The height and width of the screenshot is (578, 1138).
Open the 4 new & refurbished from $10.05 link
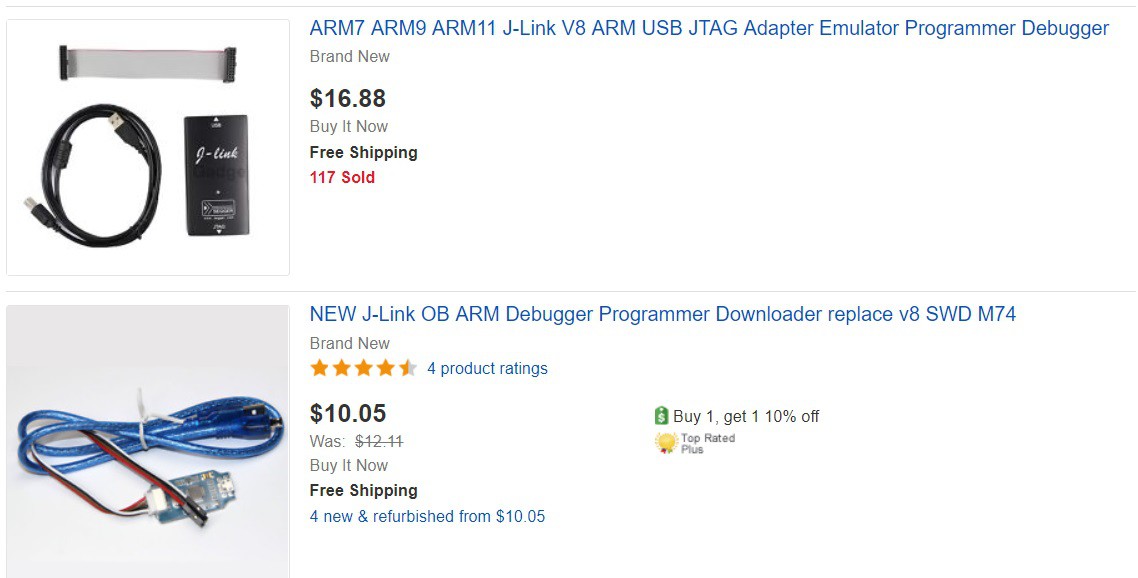click(427, 516)
